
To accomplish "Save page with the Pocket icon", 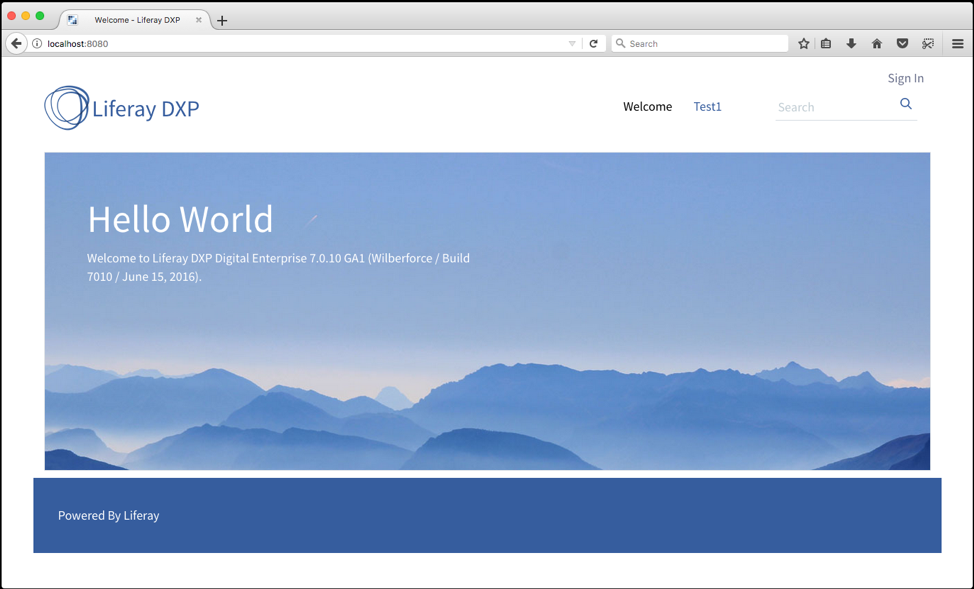I will click(902, 43).
